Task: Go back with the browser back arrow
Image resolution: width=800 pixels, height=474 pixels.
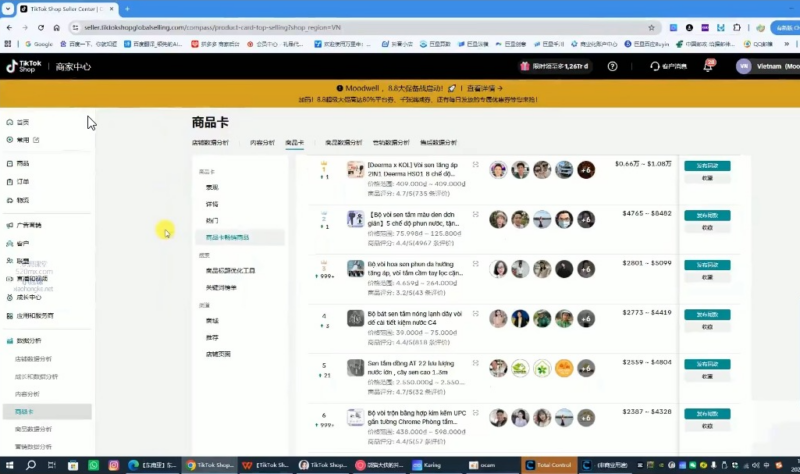Action: click(x=9, y=28)
